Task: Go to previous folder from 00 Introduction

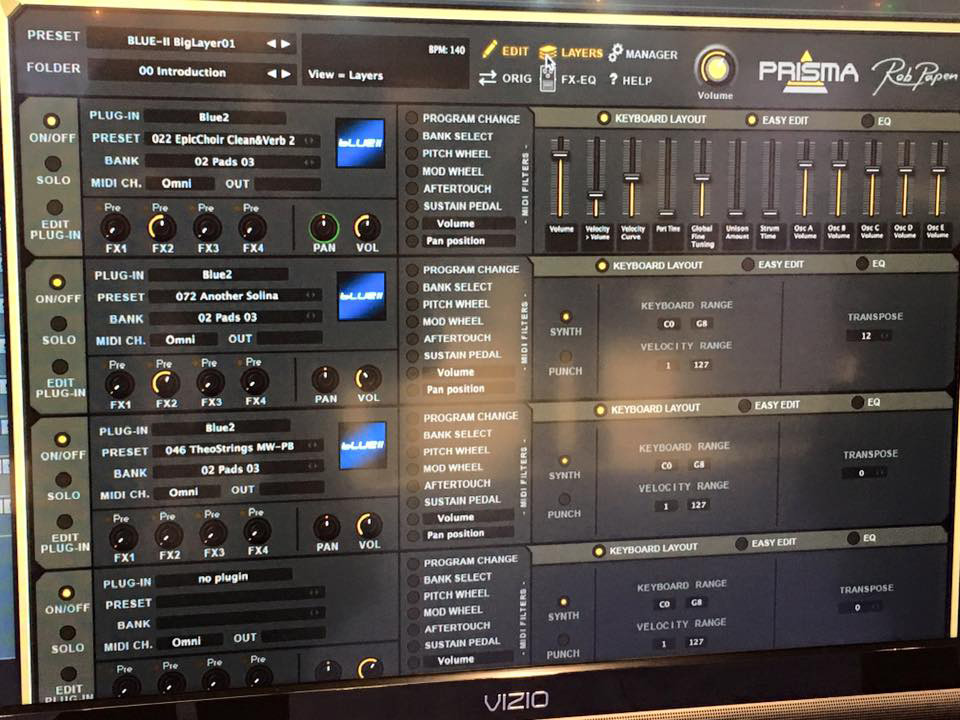Action: (x=271, y=73)
